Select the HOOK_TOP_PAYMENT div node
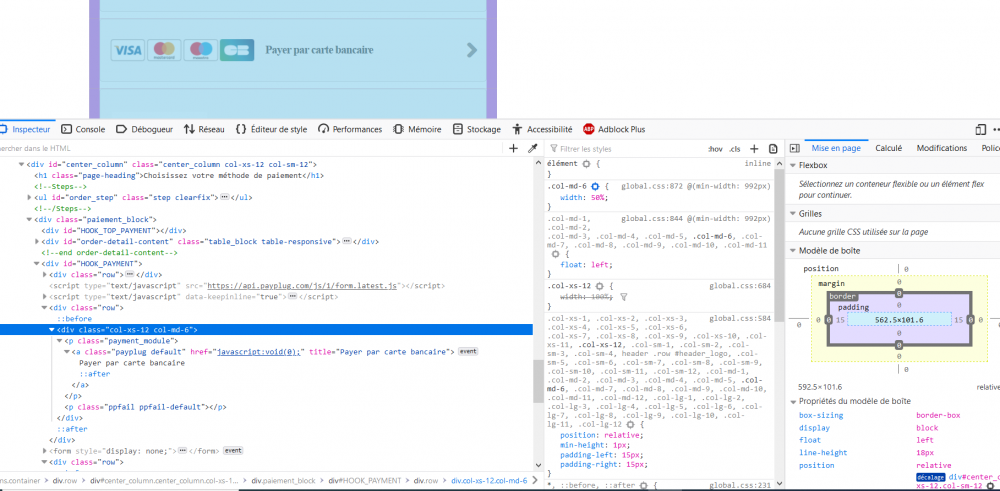 (113, 231)
